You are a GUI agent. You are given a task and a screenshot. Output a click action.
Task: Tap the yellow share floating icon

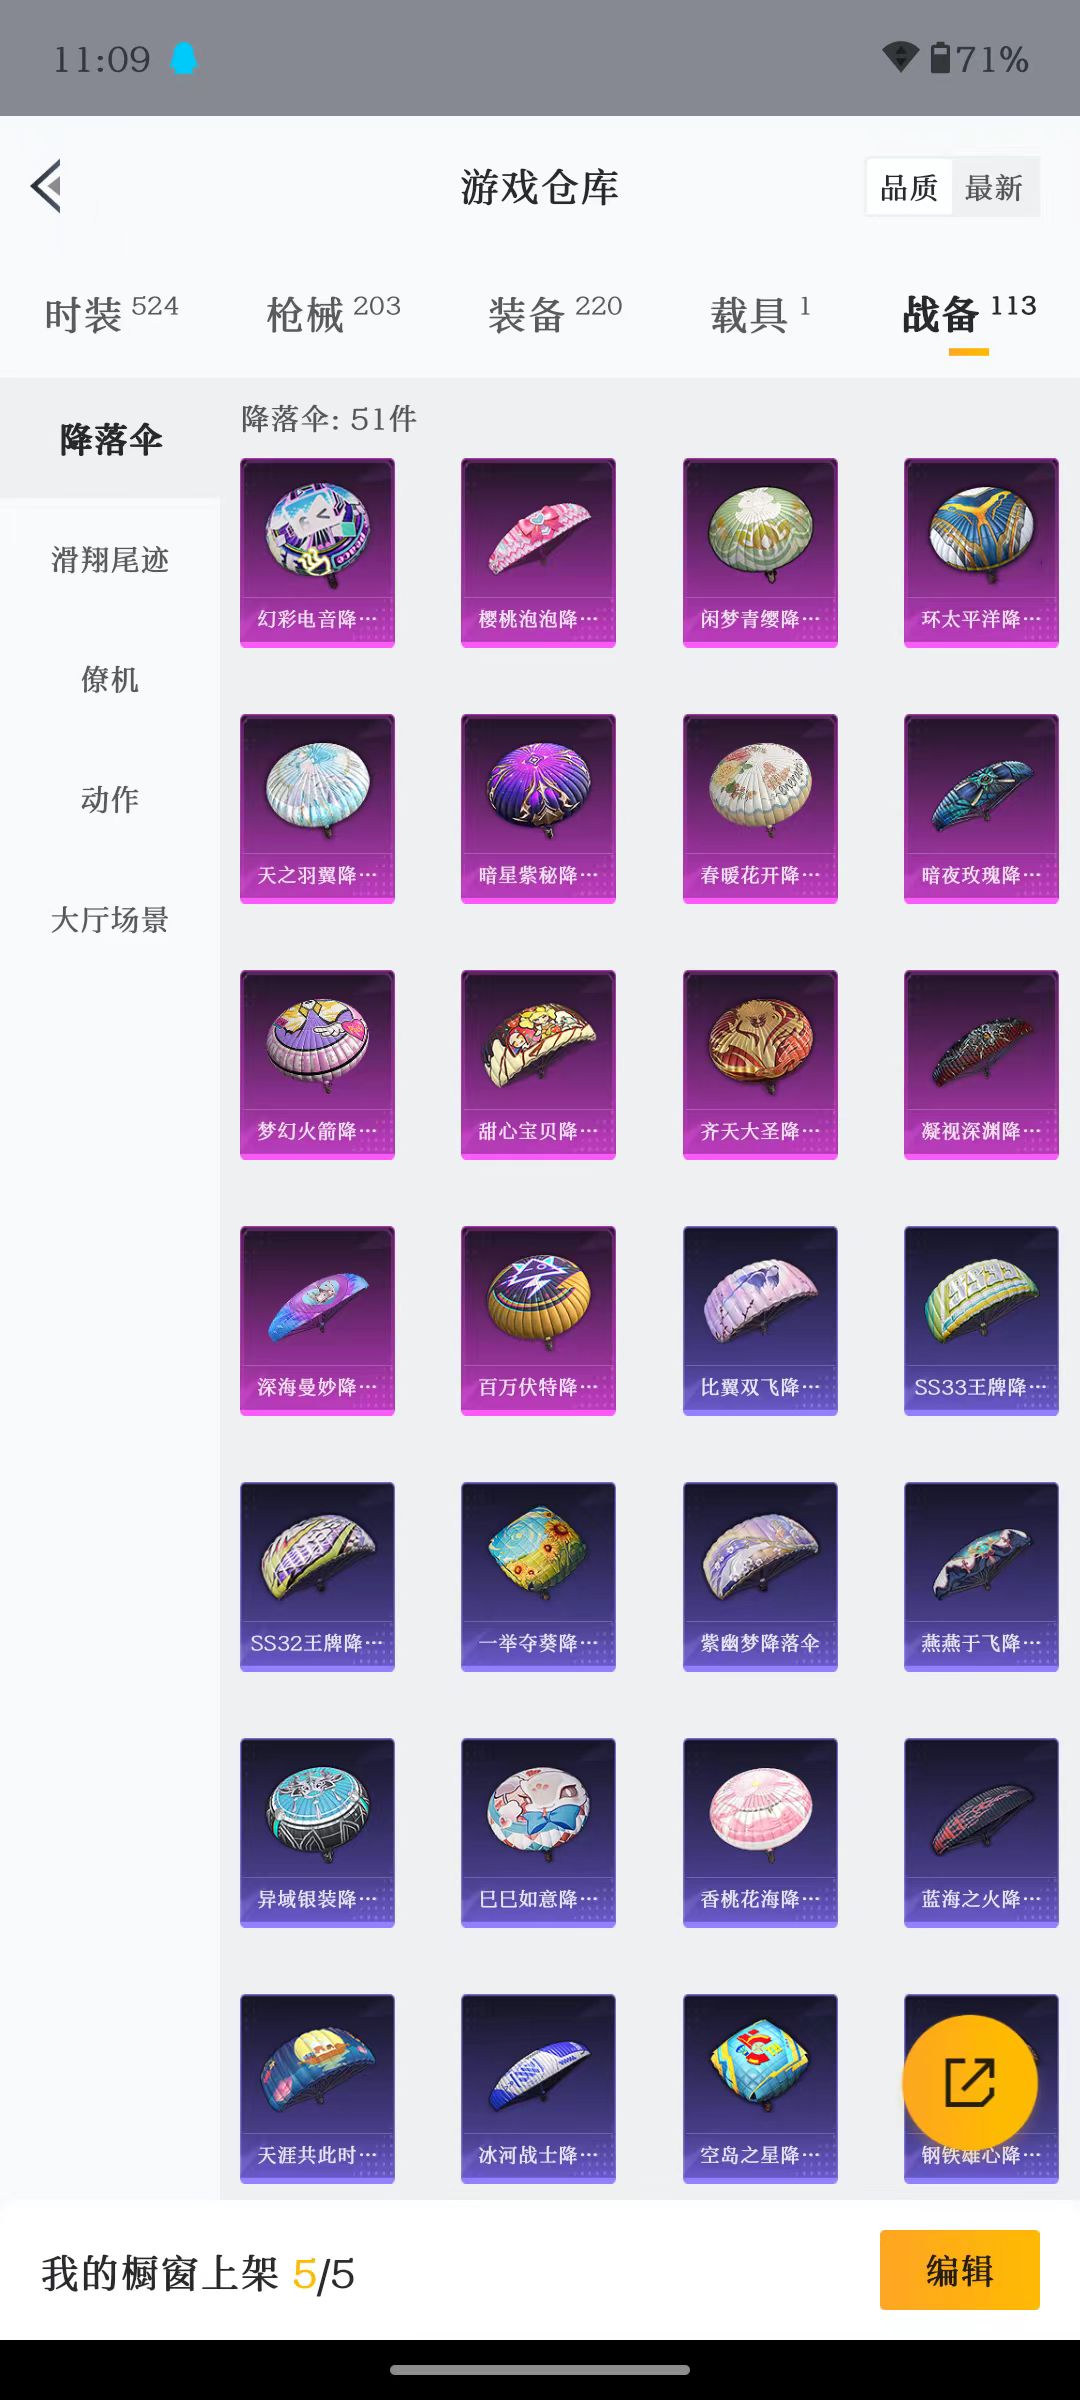[970, 2083]
